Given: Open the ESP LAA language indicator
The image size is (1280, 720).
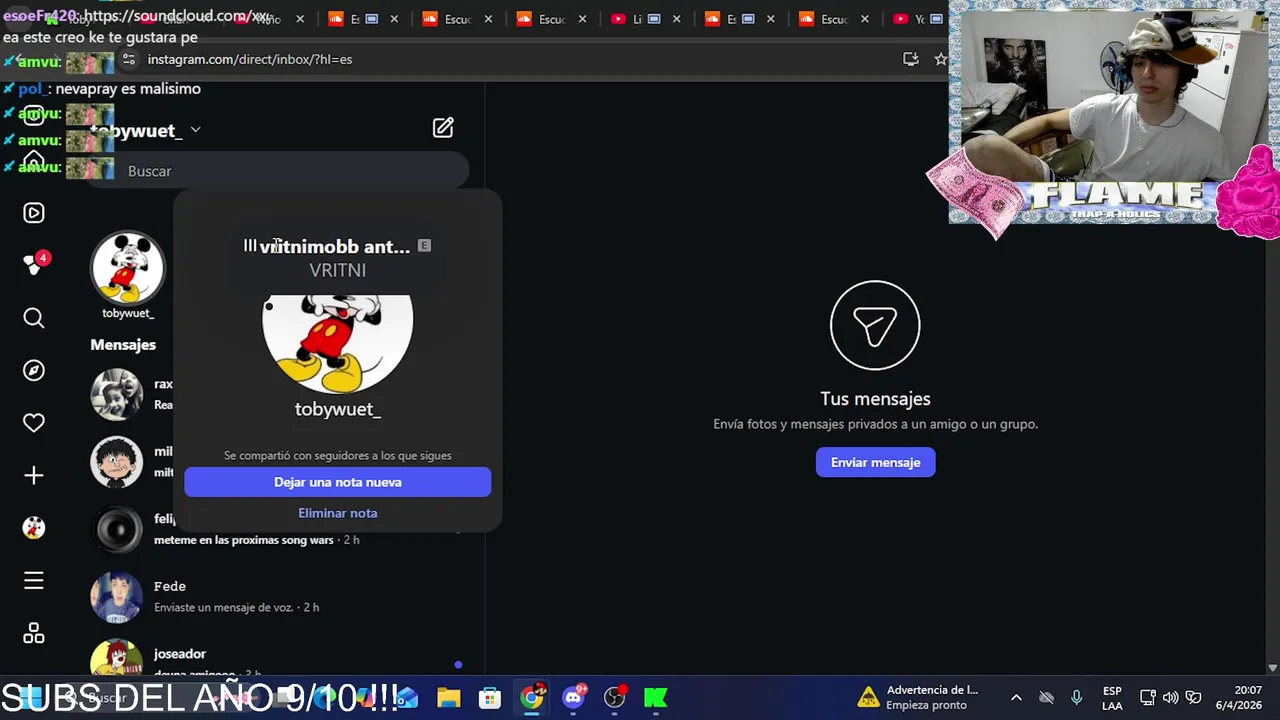Looking at the screenshot, I should tap(1112, 697).
